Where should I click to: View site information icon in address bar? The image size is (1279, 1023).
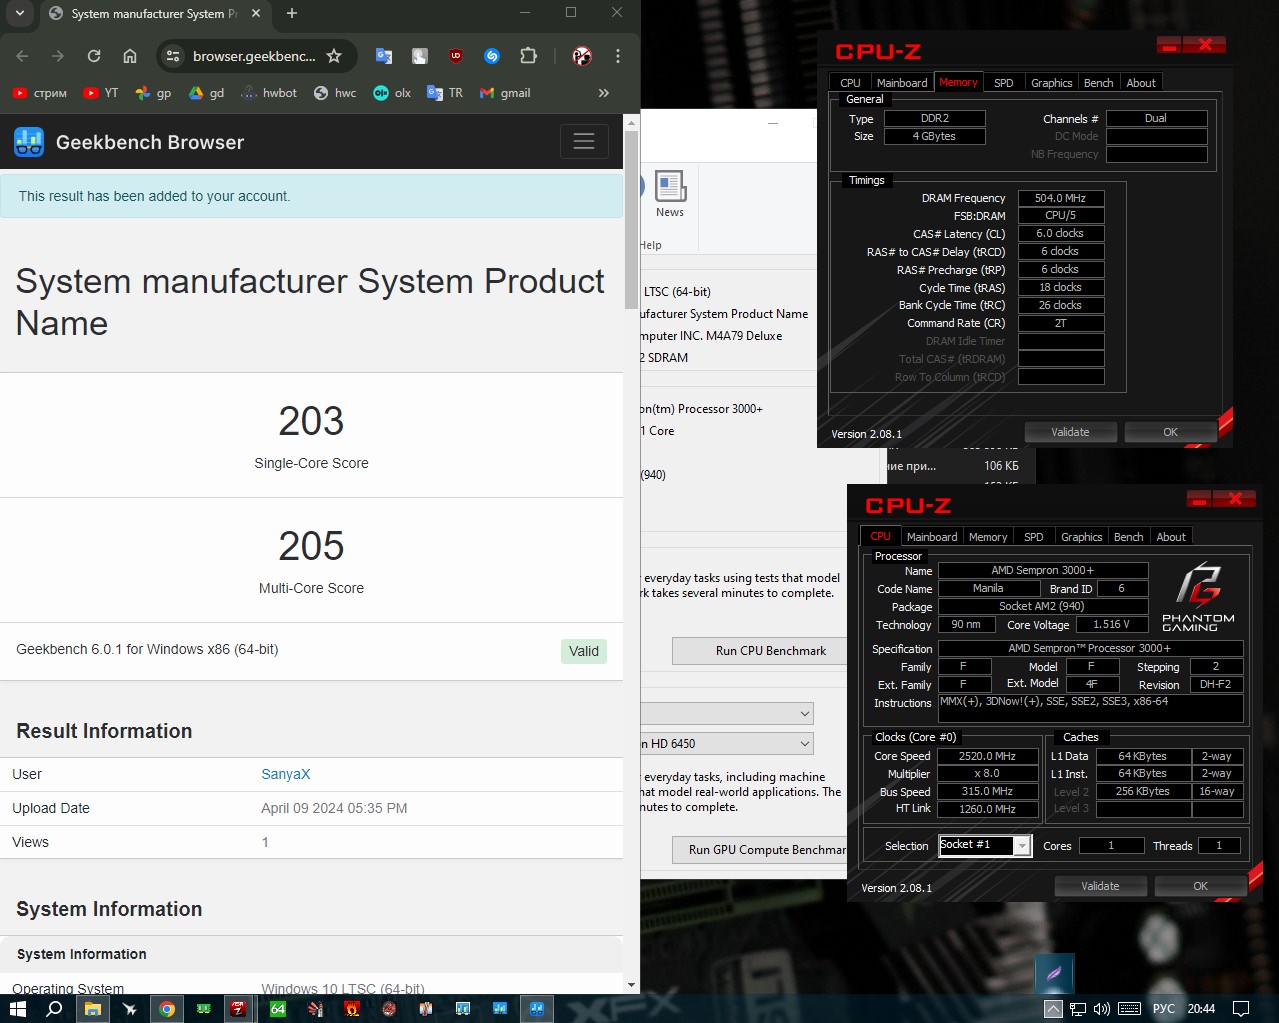coord(173,56)
